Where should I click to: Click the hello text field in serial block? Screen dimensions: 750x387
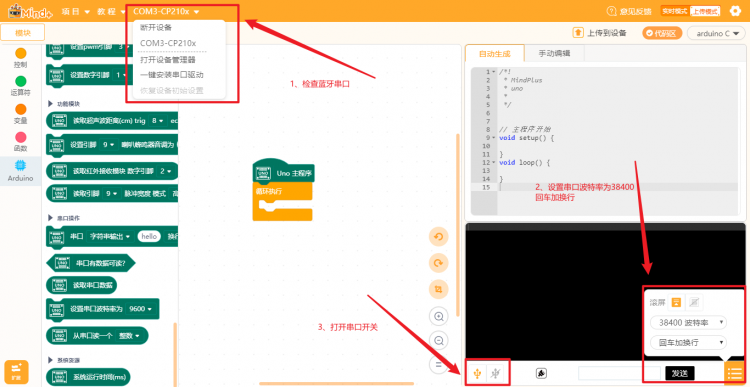click(x=149, y=236)
